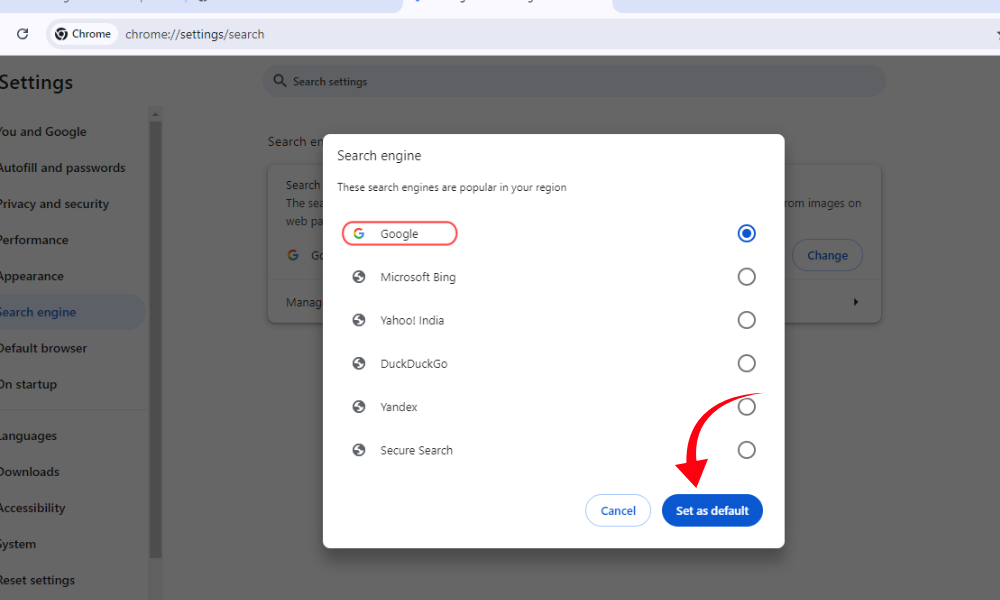Open You and Google settings section
Screen dimensions: 1000x600
coord(43,131)
